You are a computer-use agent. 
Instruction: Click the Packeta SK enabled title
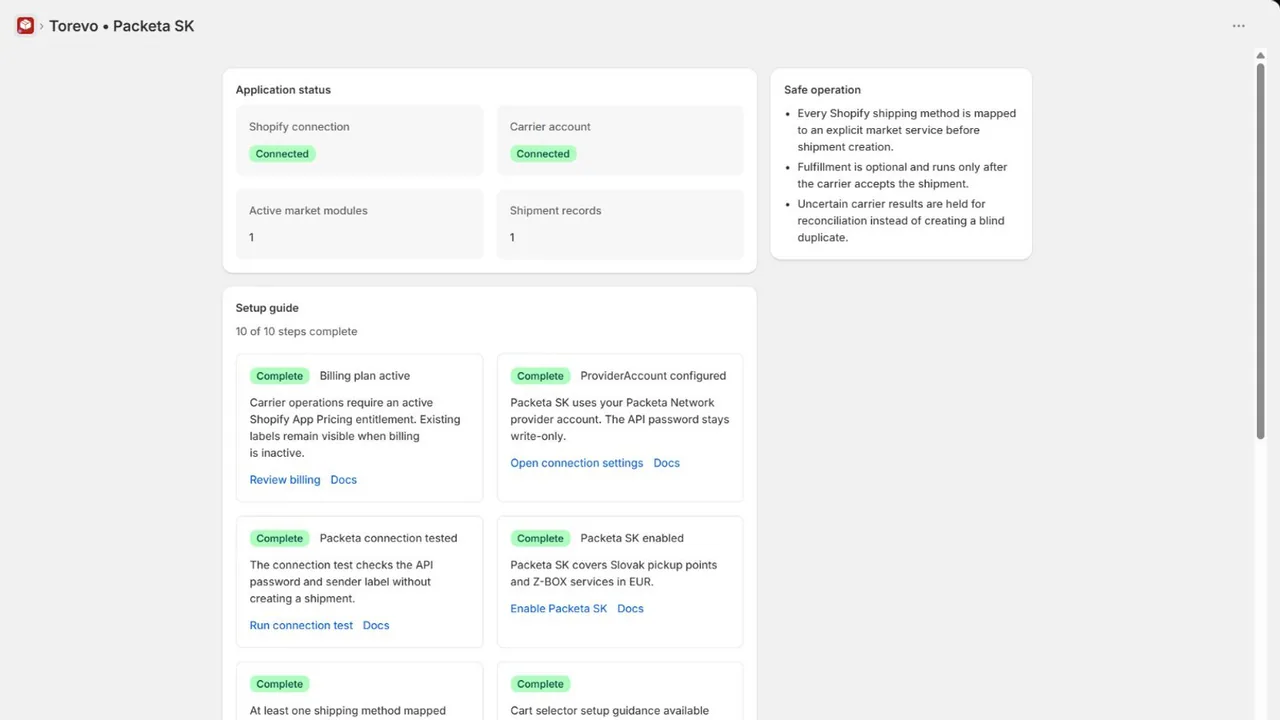click(632, 538)
